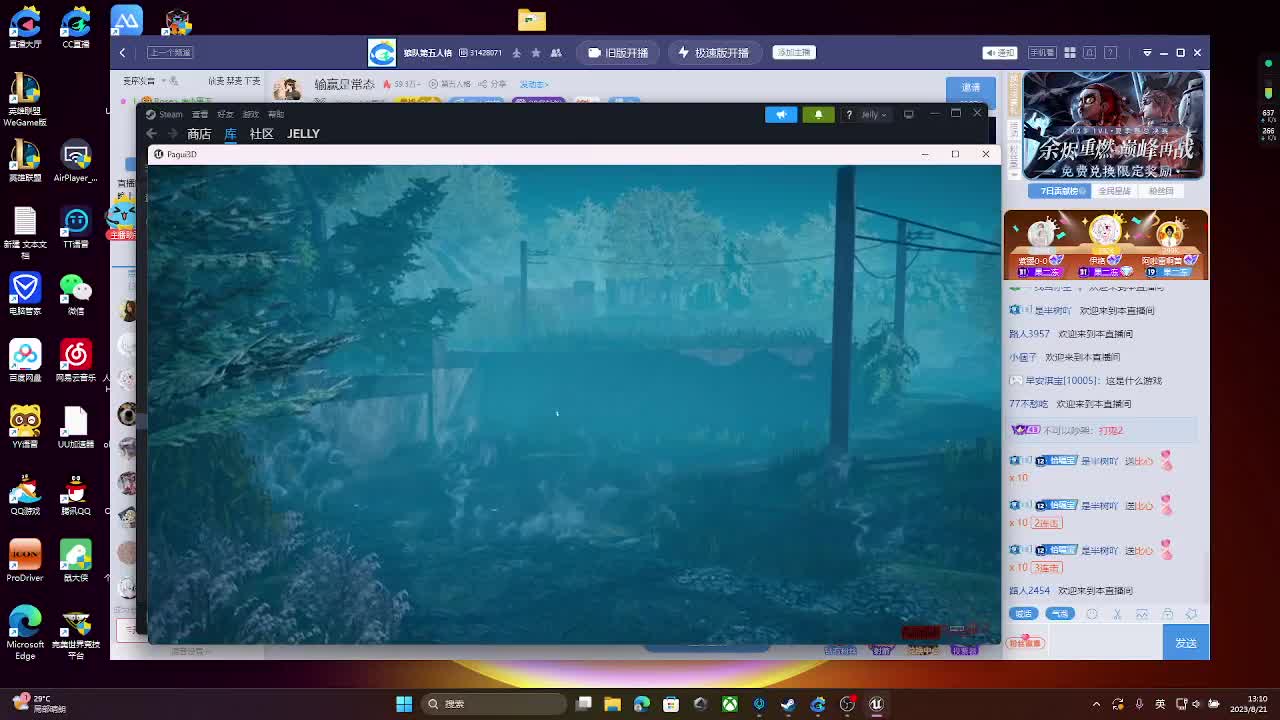Image resolution: width=1280 pixels, height=720 pixels.
Task: Toggle the chat lock icon
Action: click(x=1167, y=614)
